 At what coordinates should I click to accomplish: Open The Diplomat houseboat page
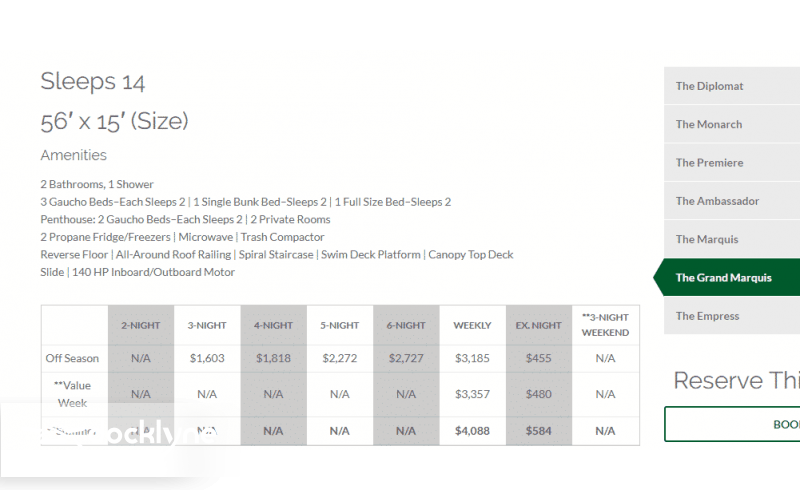tap(709, 86)
